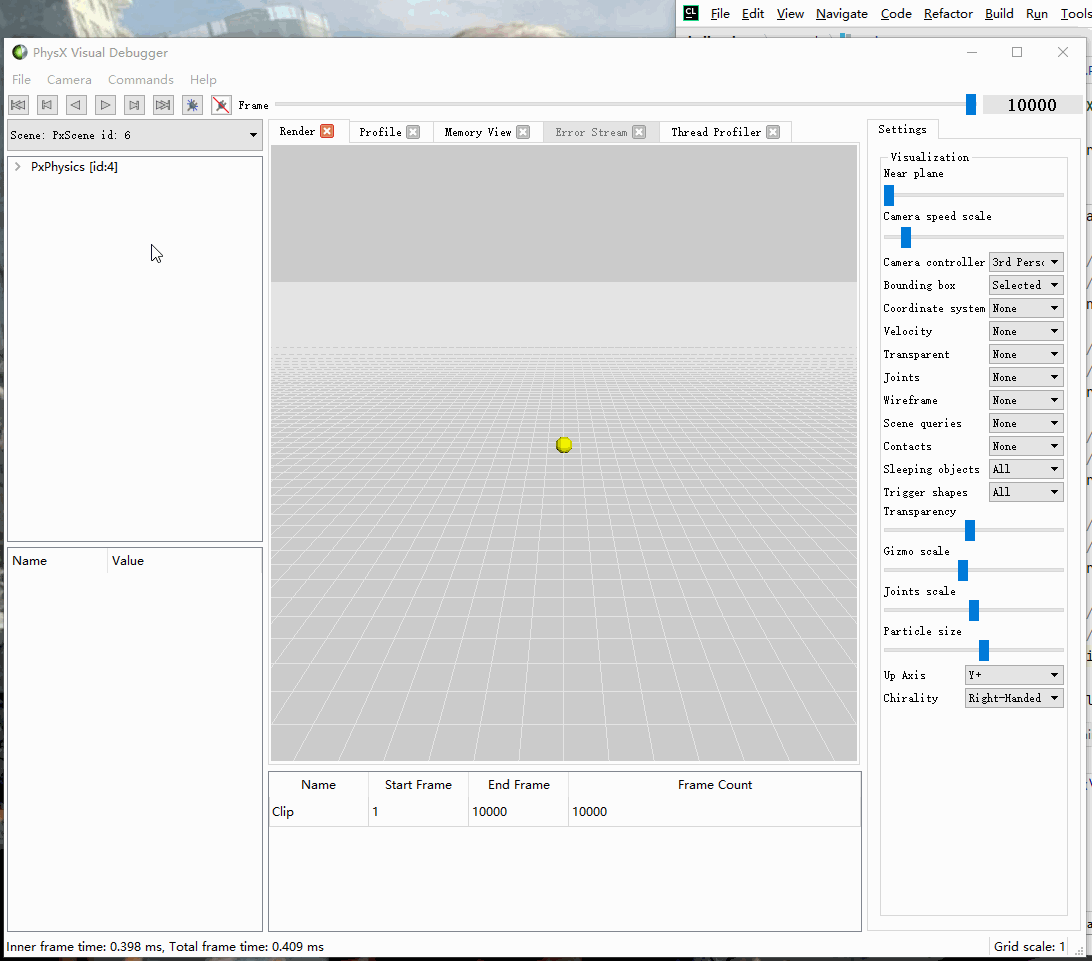Image resolution: width=1092 pixels, height=961 pixels.
Task: Open the Camera menu
Action: point(69,79)
